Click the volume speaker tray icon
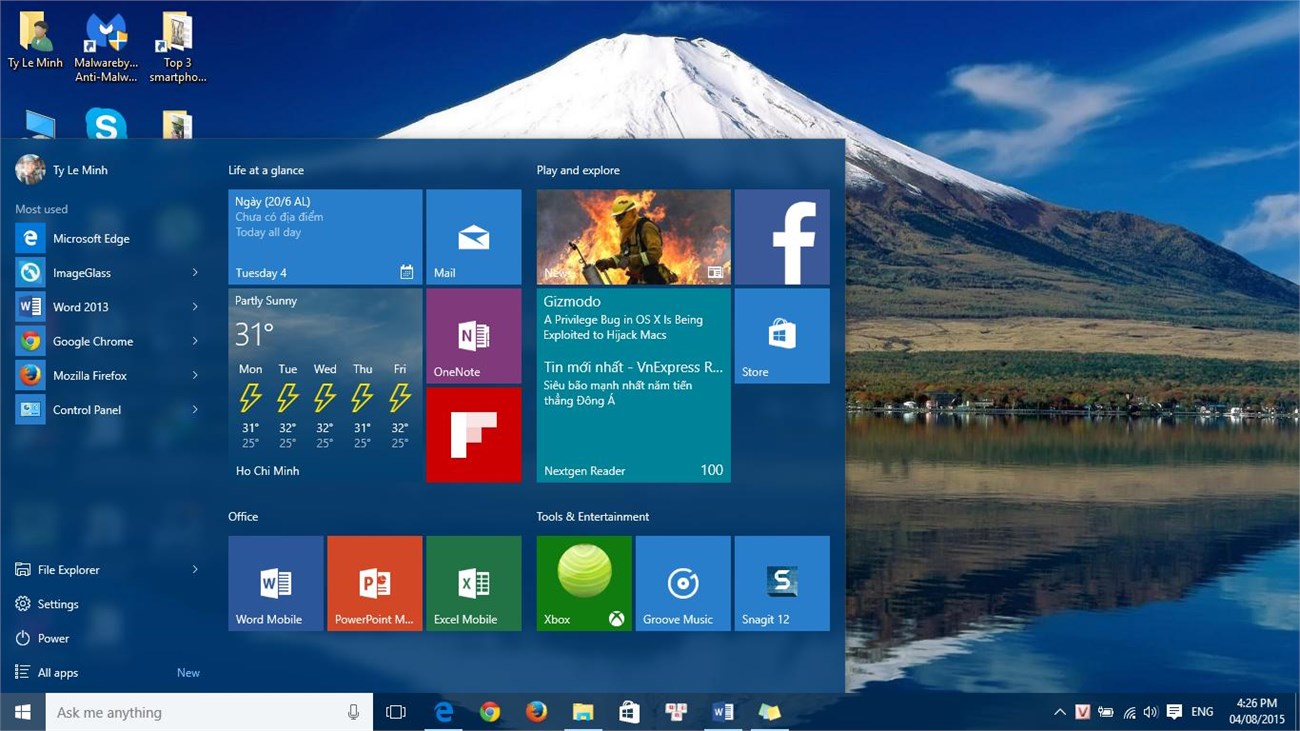This screenshot has height=731, width=1300. [x=1151, y=712]
